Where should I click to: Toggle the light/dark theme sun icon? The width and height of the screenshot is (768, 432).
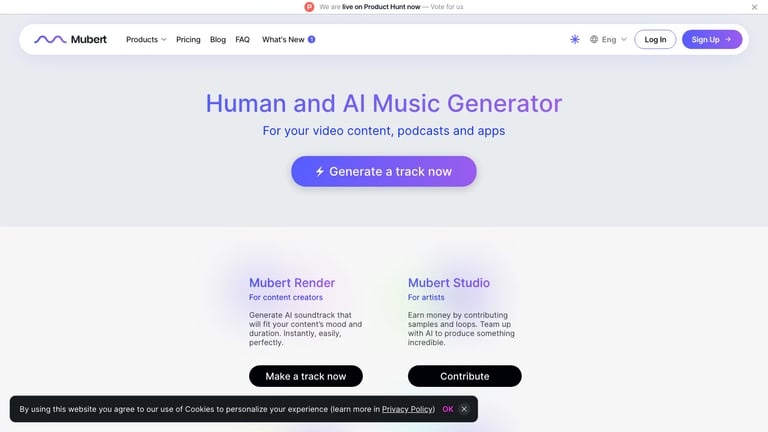pos(575,39)
